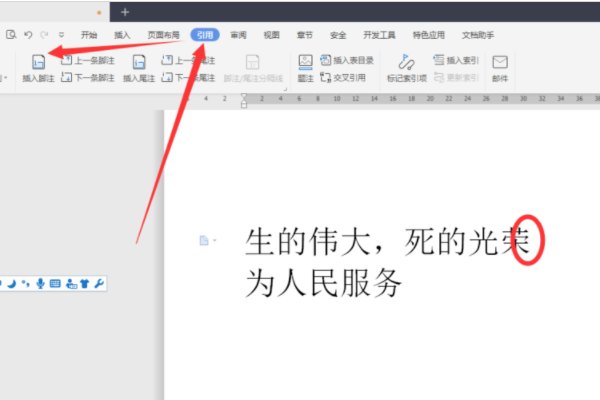Image resolution: width=600 pixels, height=400 pixels.
Task: Click the redo arrow icon
Action: pyautogui.click(x=44, y=35)
